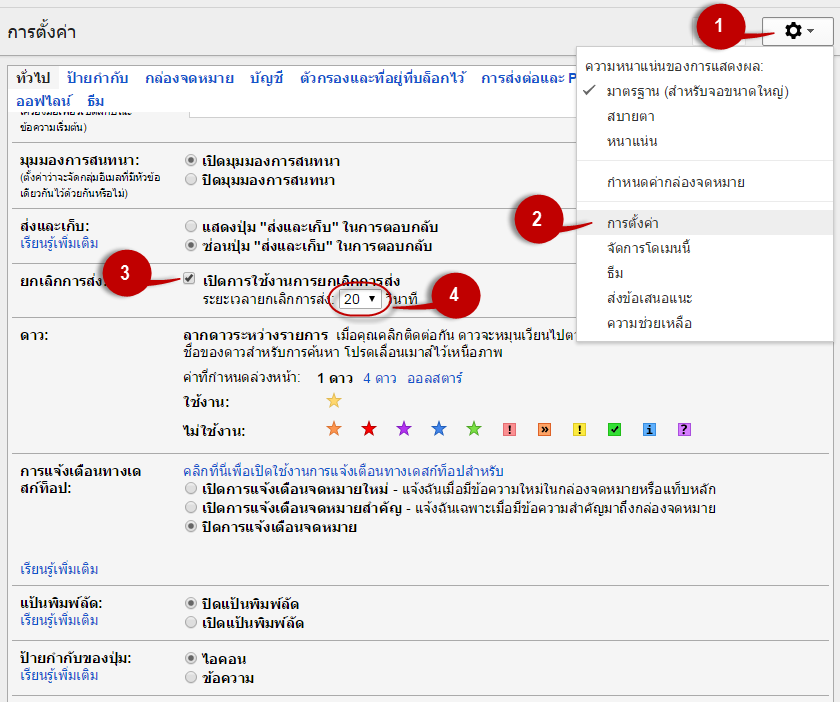The height and width of the screenshot is (702, 840).
Task: Click the 4 ดาว preset link
Action: (x=379, y=378)
